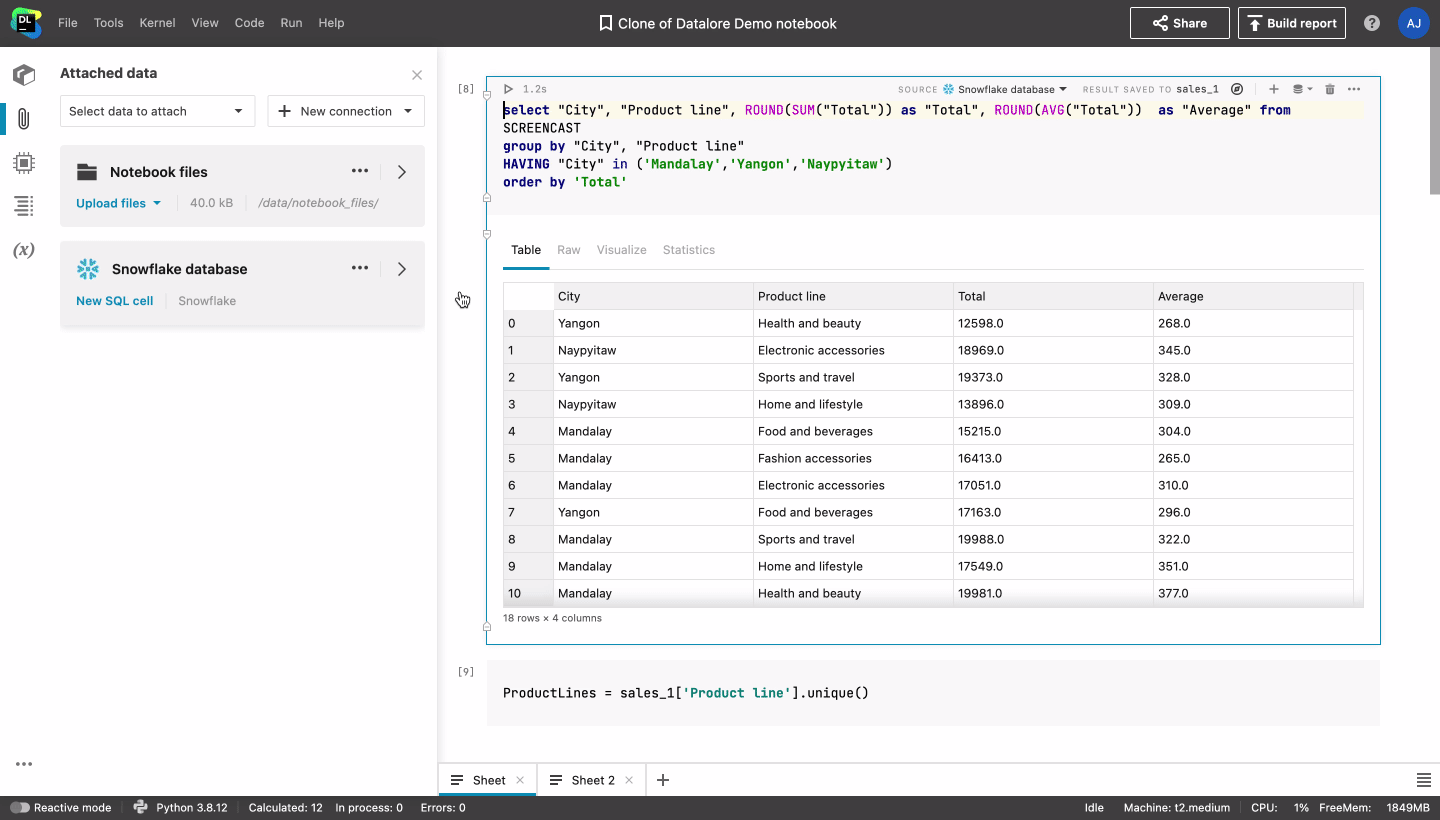This screenshot has height=820, width=1440.
Task: Open the Variables (x) sidebar icon
Action: pyautogui.click(x=24, y=250)
